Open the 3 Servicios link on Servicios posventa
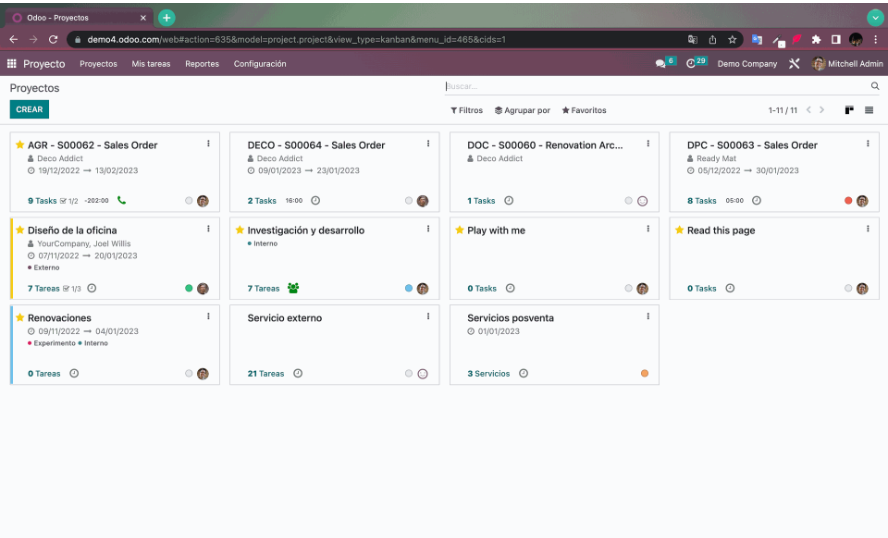The image size is (888, 538). tap(488, 374)
